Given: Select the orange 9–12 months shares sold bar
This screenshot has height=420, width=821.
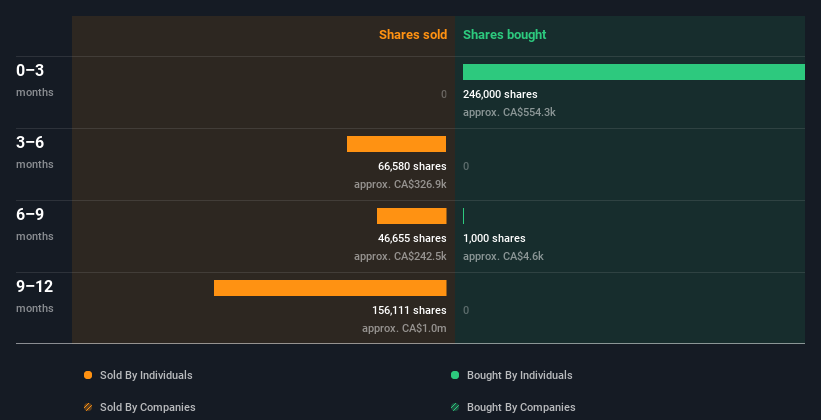Looking at the screenshot, I should pos(330,288).
